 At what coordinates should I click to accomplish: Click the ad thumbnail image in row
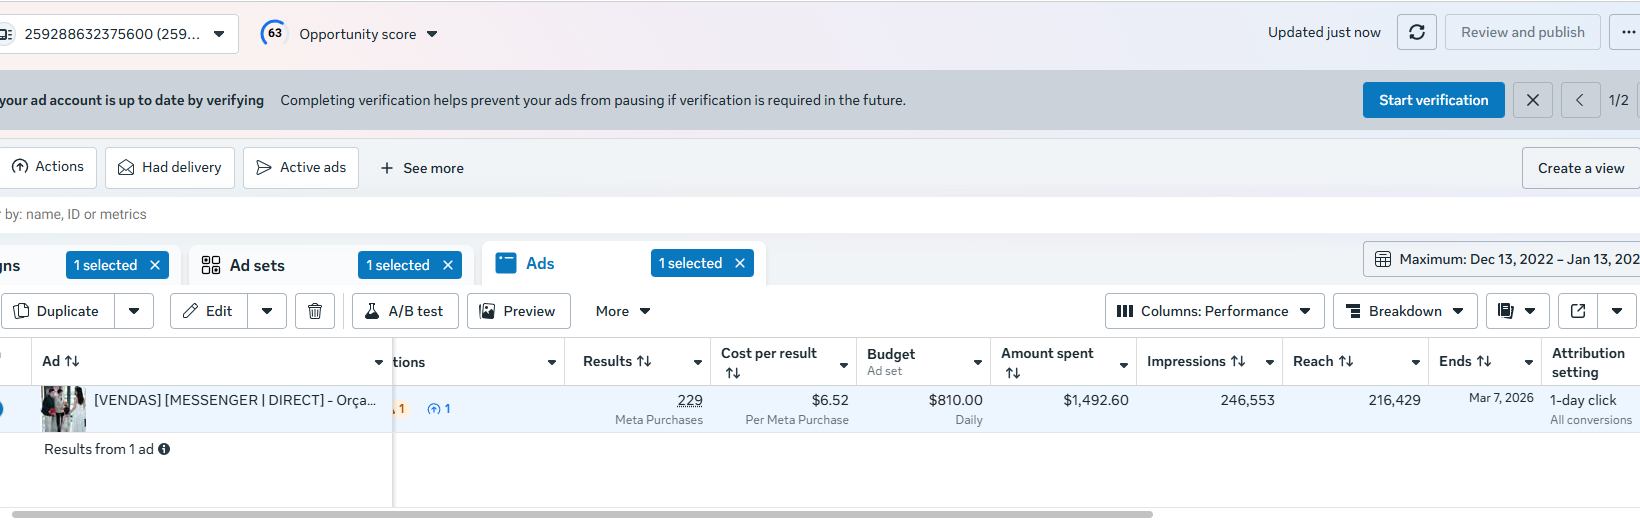pyautogui.click(x=63, y=408)
